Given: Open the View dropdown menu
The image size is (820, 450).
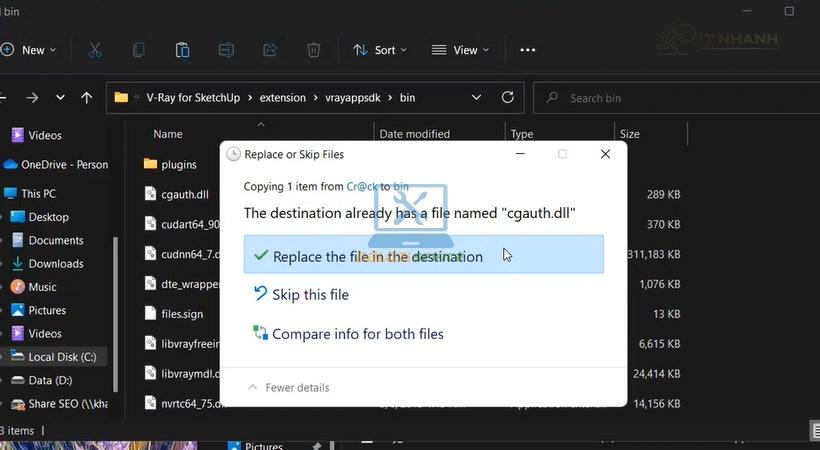Looking at the screenshot, I should pos(460,50).
